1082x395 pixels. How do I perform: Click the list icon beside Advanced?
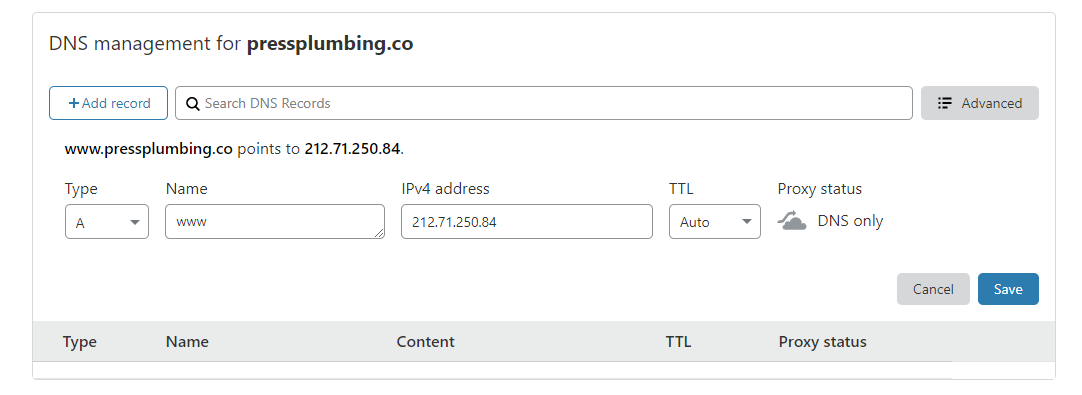click(945, 104)
